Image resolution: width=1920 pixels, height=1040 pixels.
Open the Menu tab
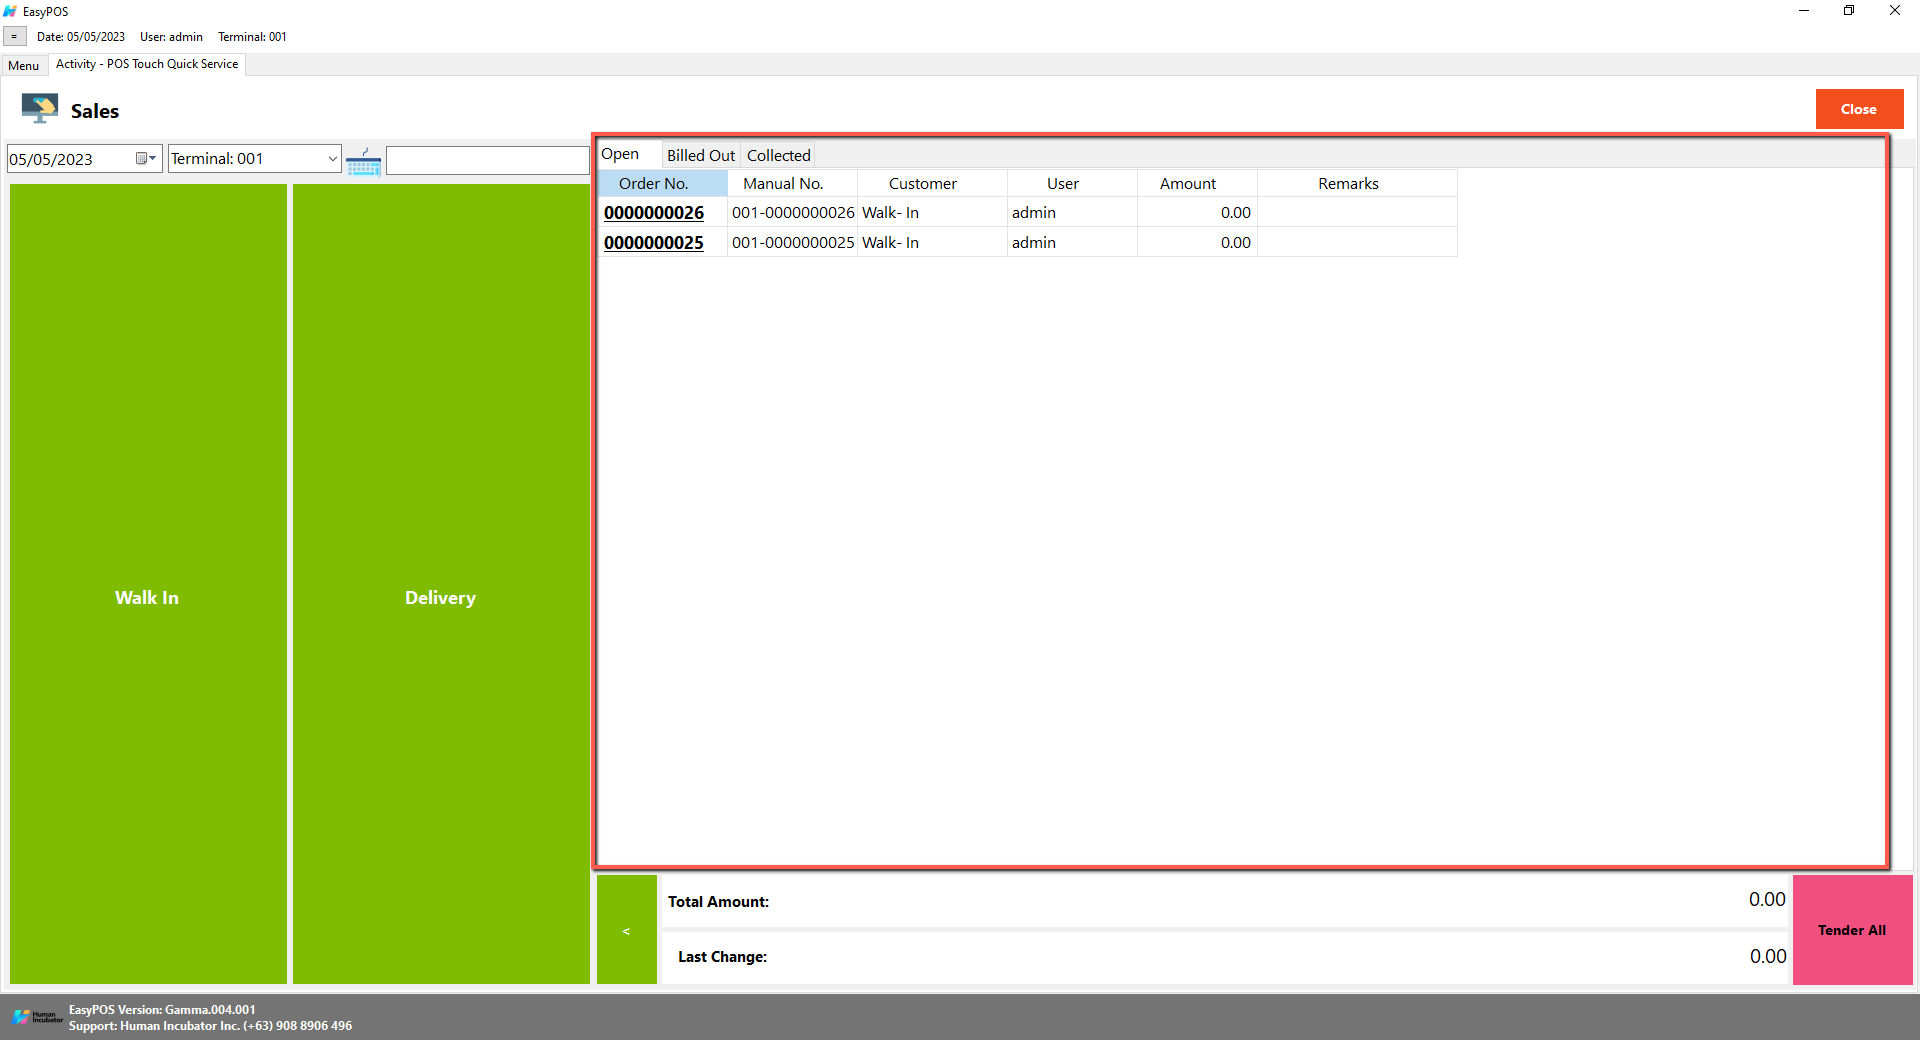coord(24,66)
